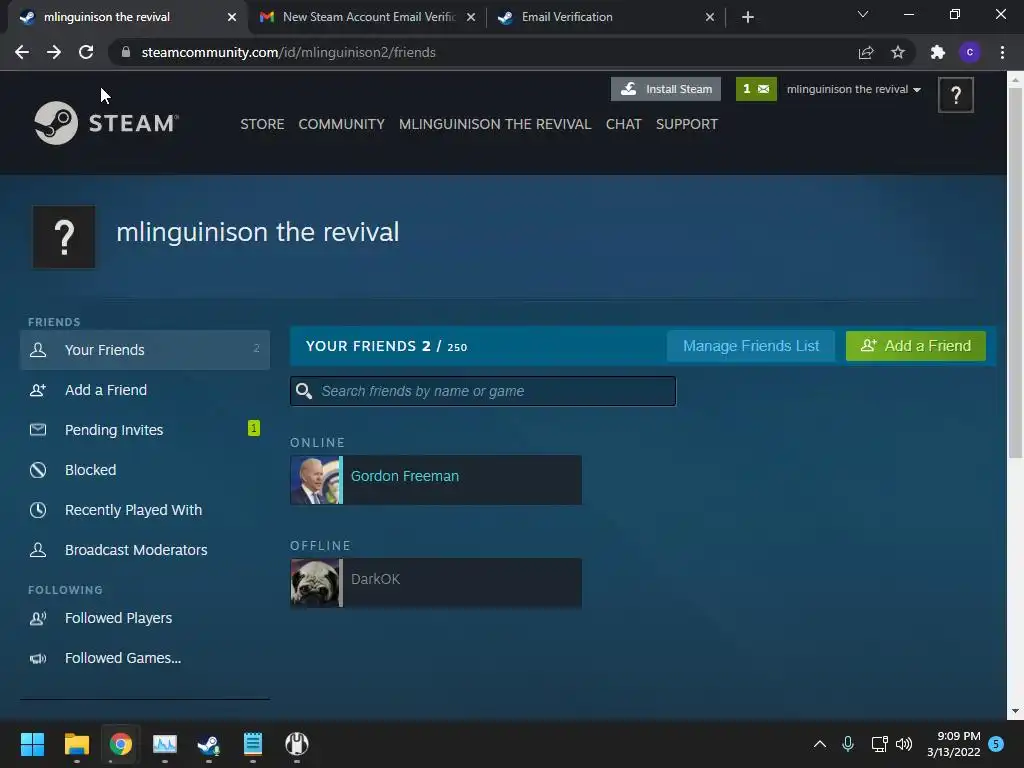1024x768 pixels.
Task: Click the microphone icon in system tray
Action: 848,744
